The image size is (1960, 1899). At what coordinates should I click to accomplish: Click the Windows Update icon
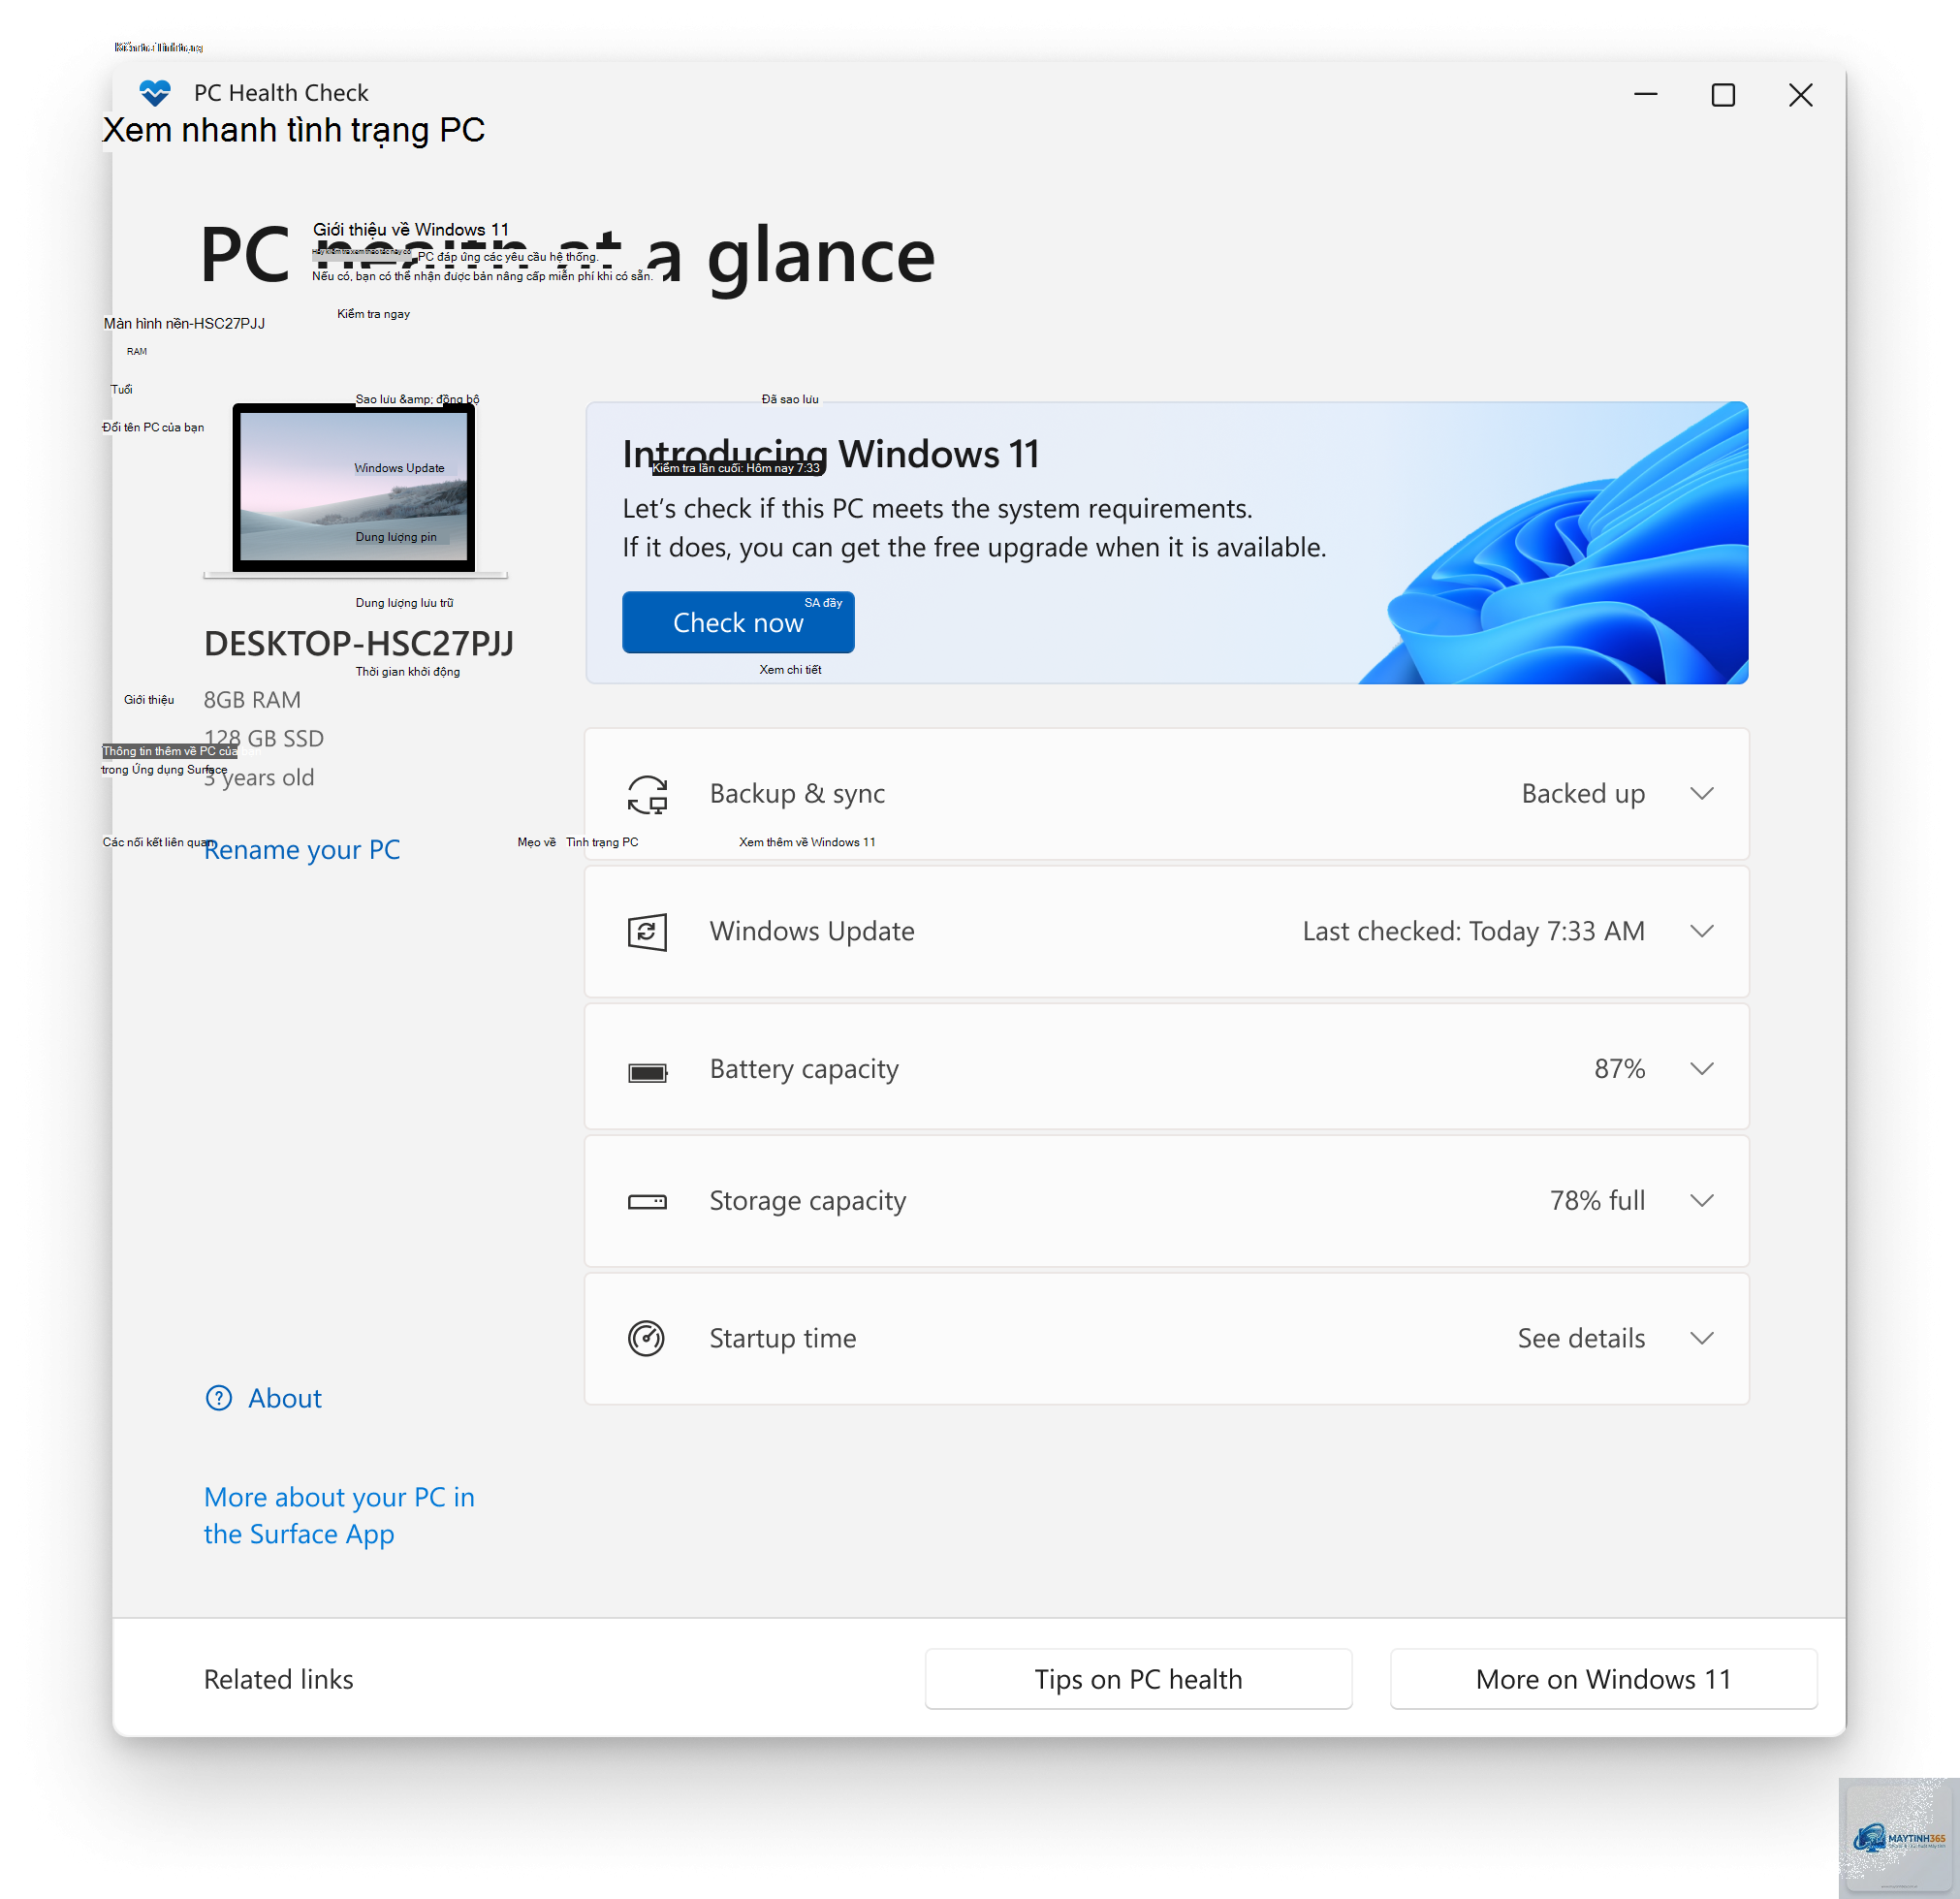pyautogui.click(x=647, y=932)
